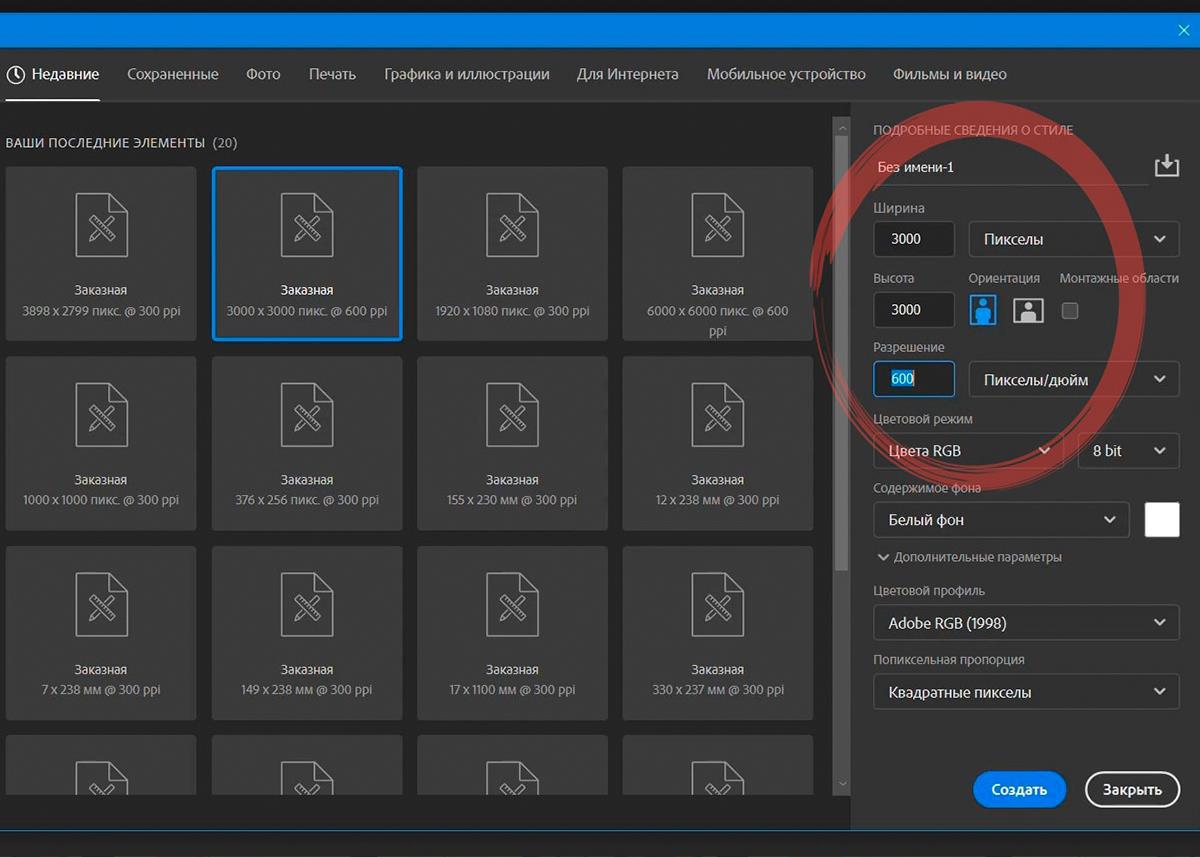Click the clock icon on Недавние tab
The height and width of the screenshot is (857, 1200).
click(x=15, y=74)
